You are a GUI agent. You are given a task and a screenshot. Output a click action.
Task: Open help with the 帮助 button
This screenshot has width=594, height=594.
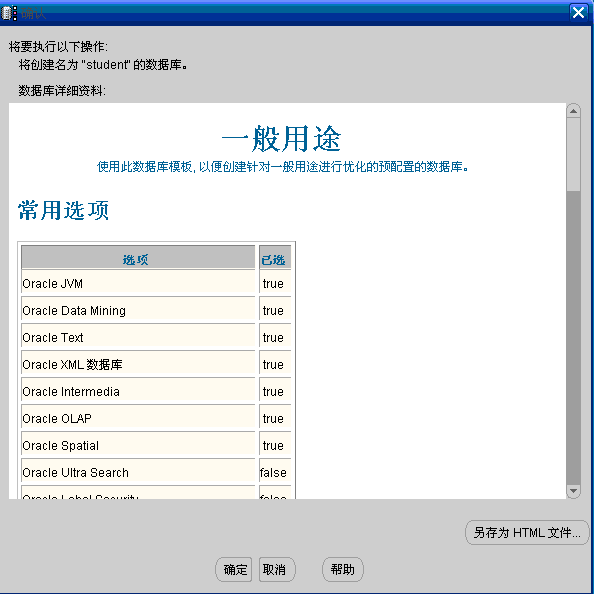(342, 569)
